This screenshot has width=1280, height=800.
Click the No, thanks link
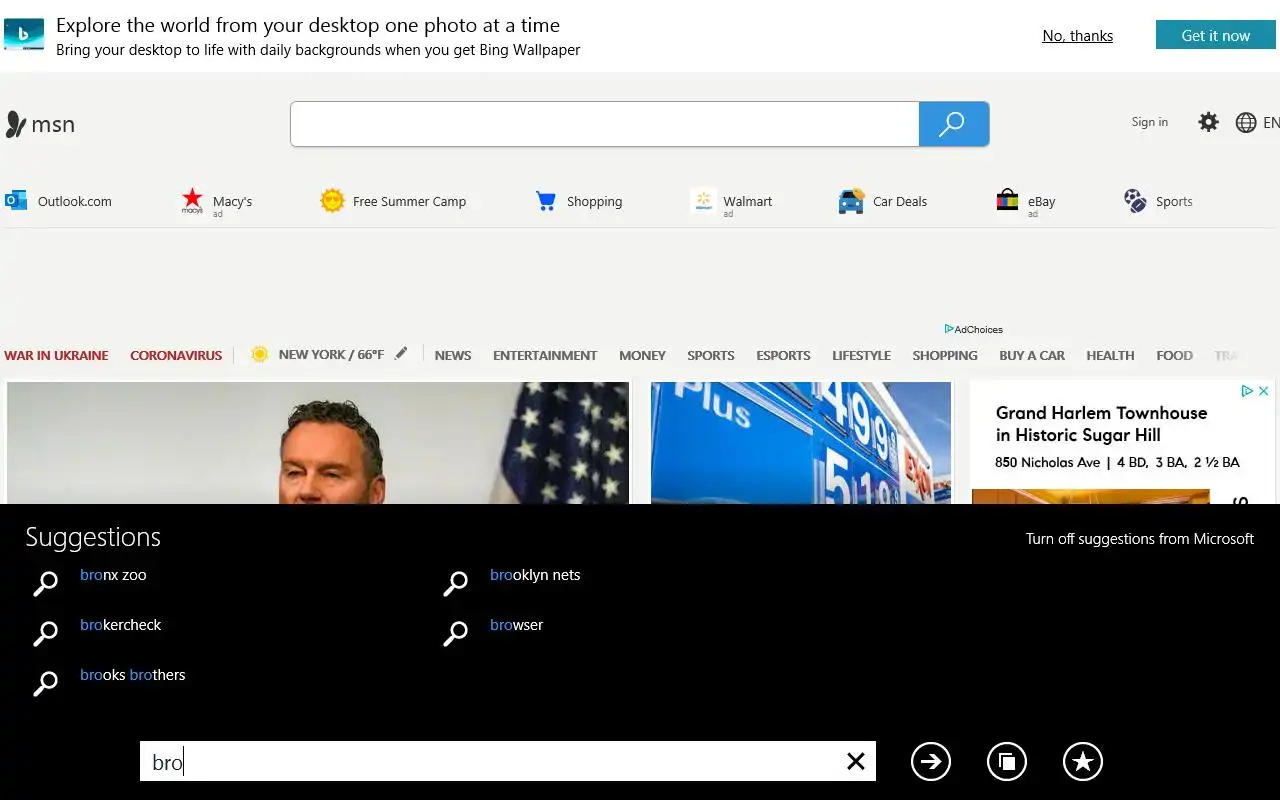pos(1078,35)
